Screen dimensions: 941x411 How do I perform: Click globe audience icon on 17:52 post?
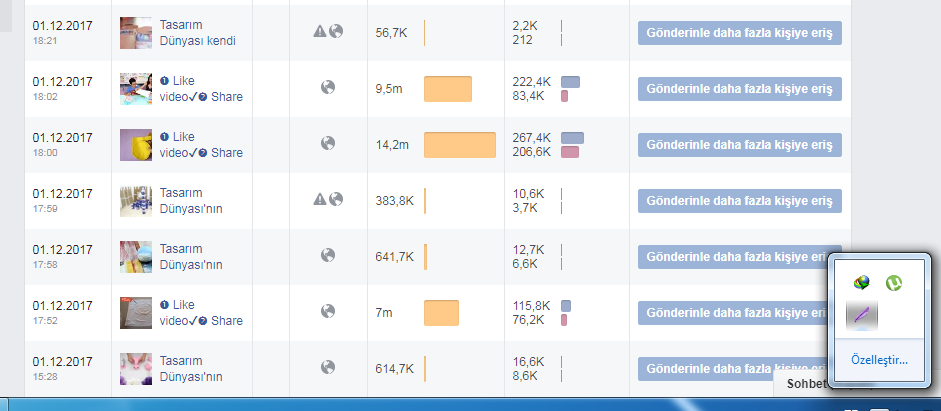(x=328, y=311)
